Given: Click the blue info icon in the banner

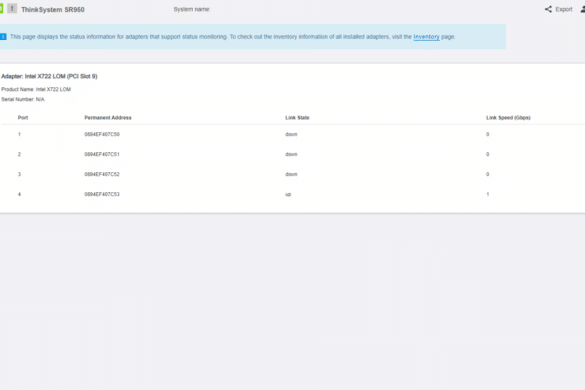Looking at the screenshot, I should (x=3, y=37).
